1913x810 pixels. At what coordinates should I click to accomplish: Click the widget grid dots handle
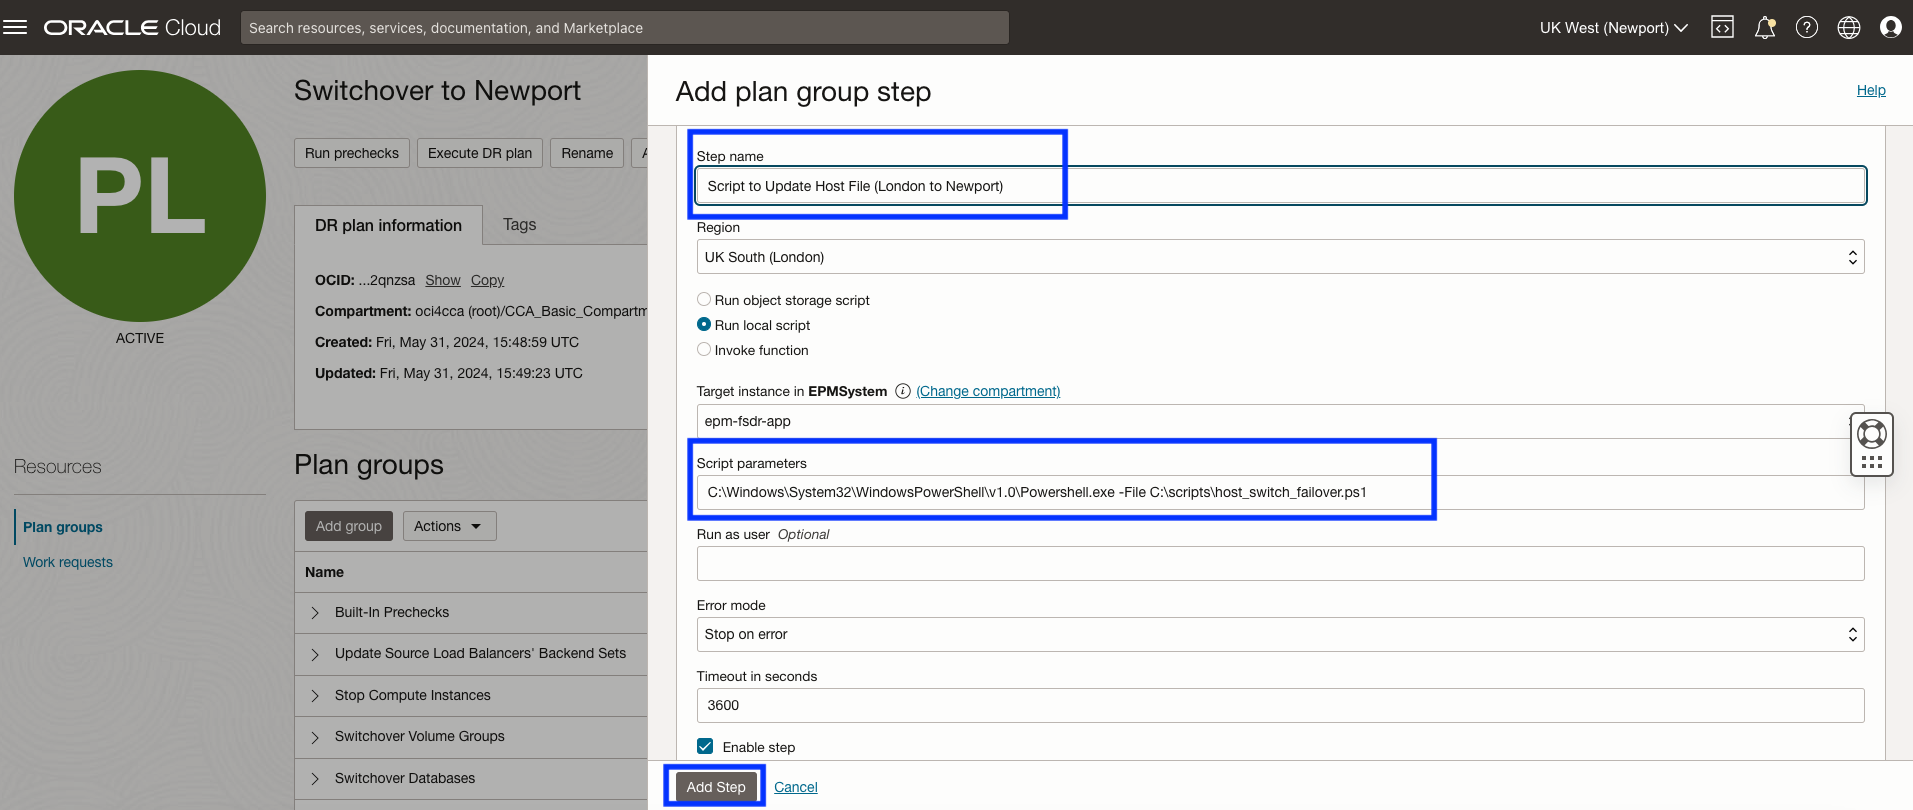pos(1872,462)
